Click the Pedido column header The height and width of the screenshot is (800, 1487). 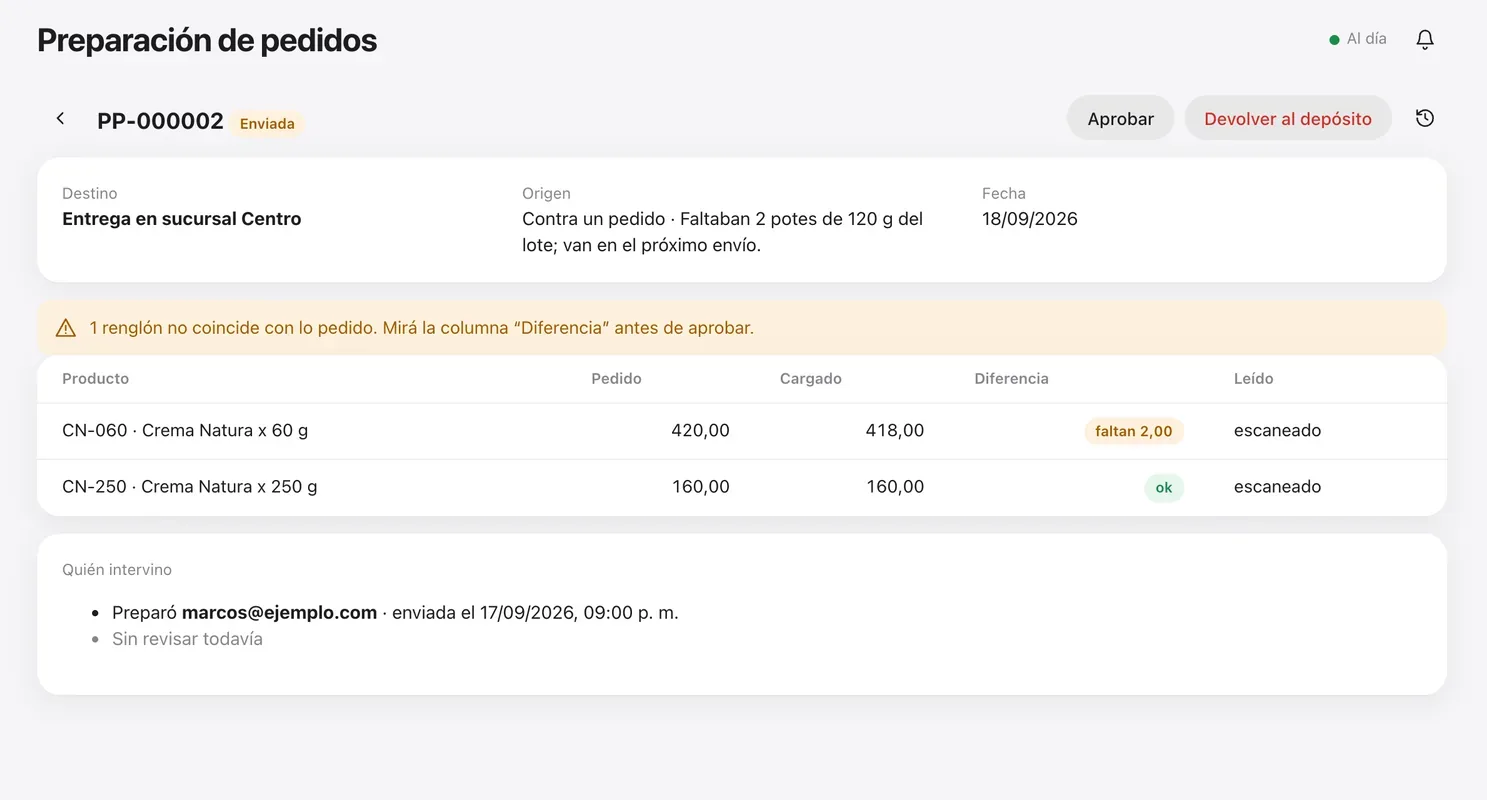pos(616,379)
